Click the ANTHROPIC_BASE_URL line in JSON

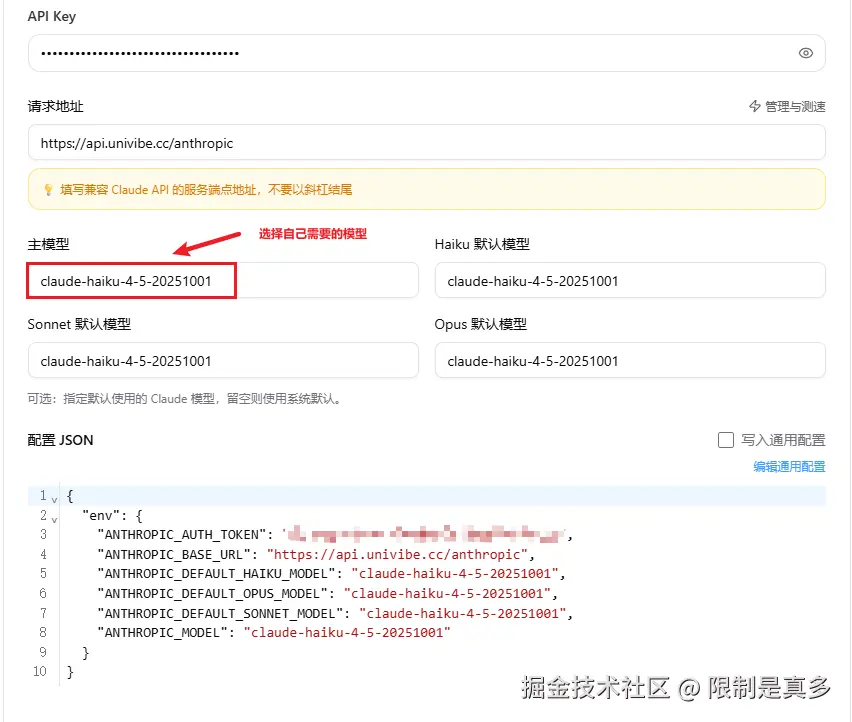[316, 554]
